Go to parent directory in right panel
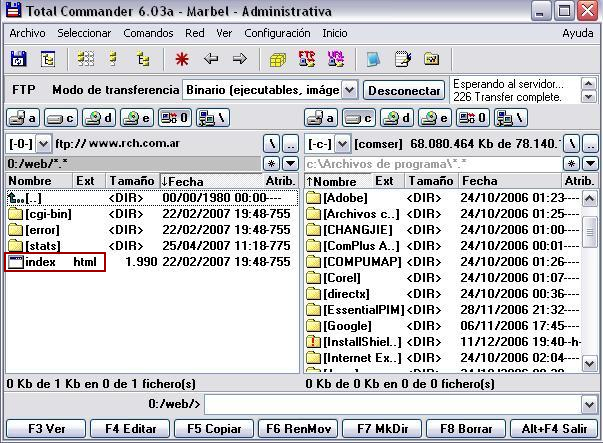Screen dimensions: 603x443 [591, 145]
